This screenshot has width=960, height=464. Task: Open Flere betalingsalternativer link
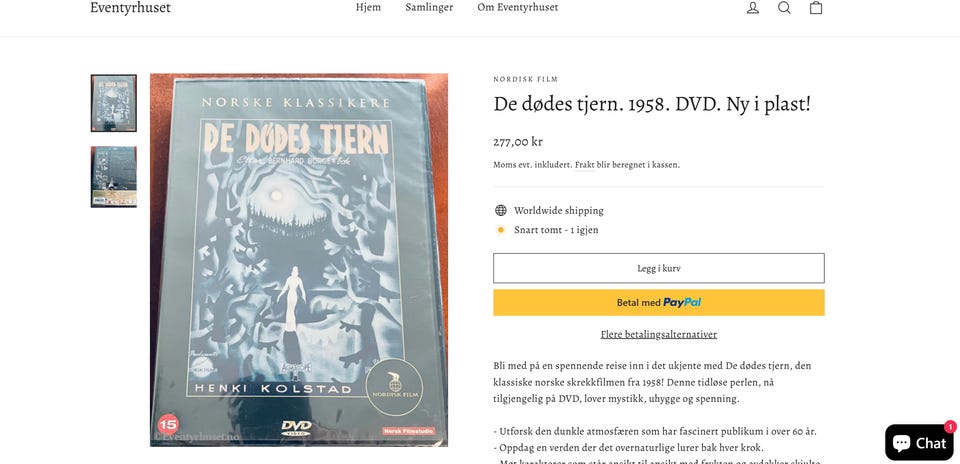click(659, 334)
